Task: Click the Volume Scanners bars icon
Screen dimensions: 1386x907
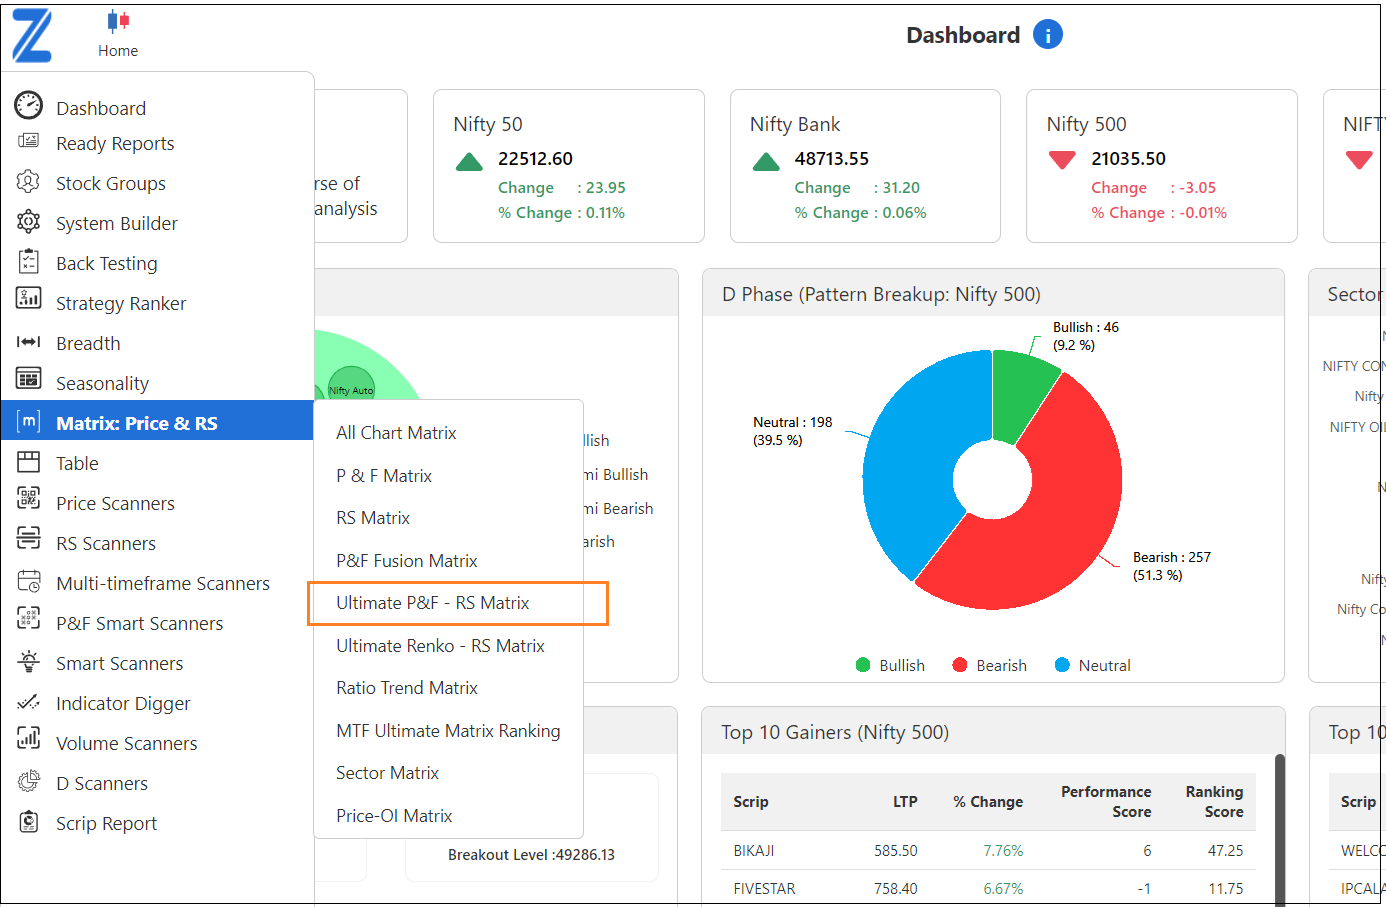Action: click(x=29, y=738)
